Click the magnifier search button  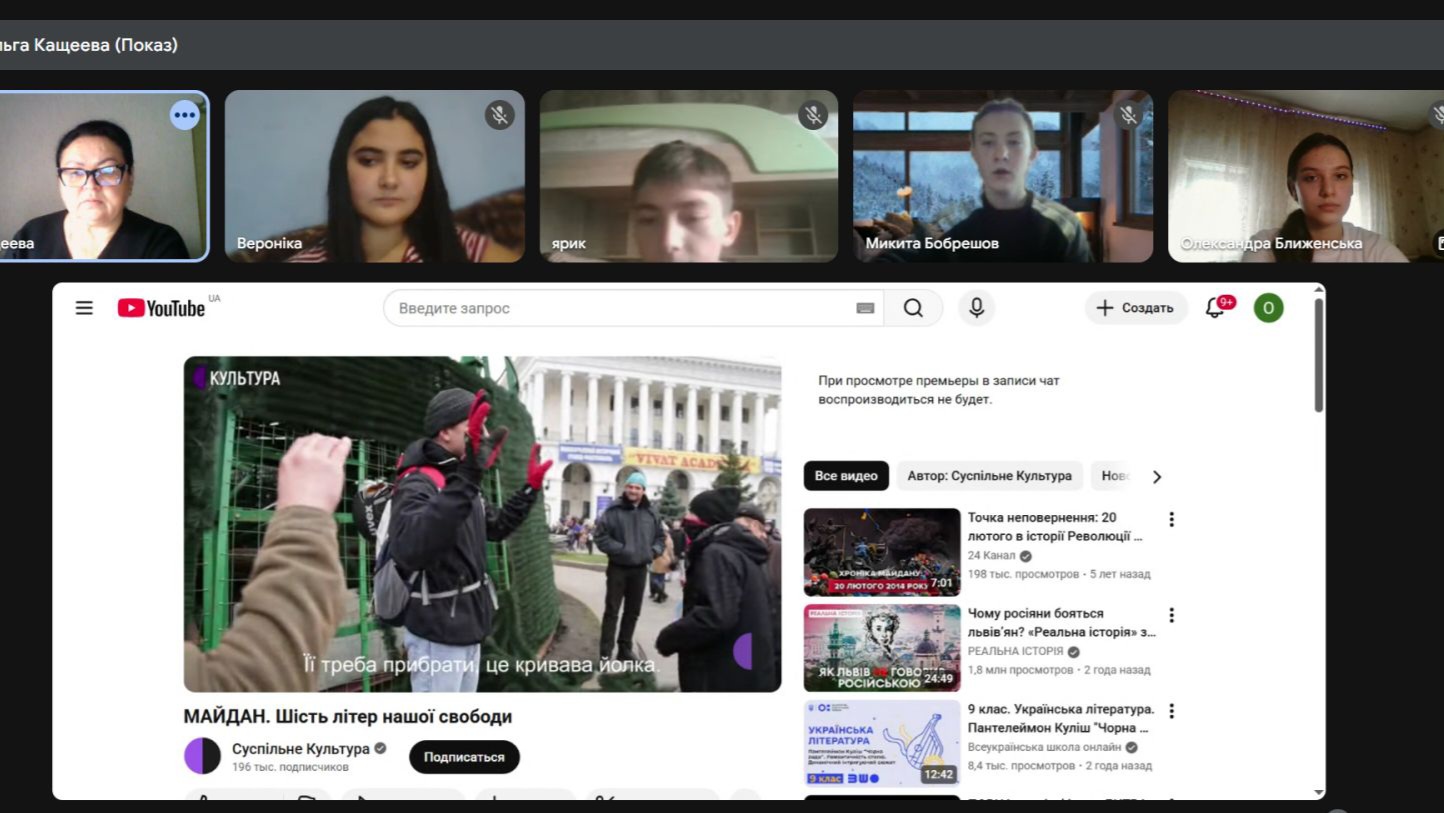point(913,308)
